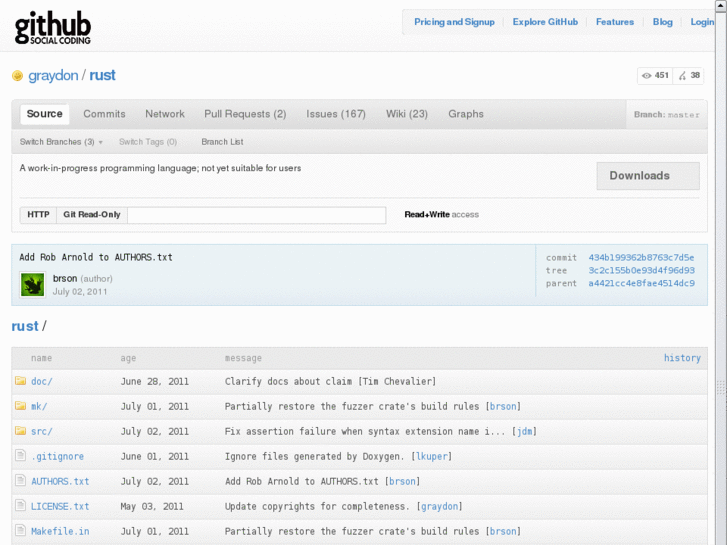Open the history link in file table
This screenshot has width=727, height=545.
[682, 358]
